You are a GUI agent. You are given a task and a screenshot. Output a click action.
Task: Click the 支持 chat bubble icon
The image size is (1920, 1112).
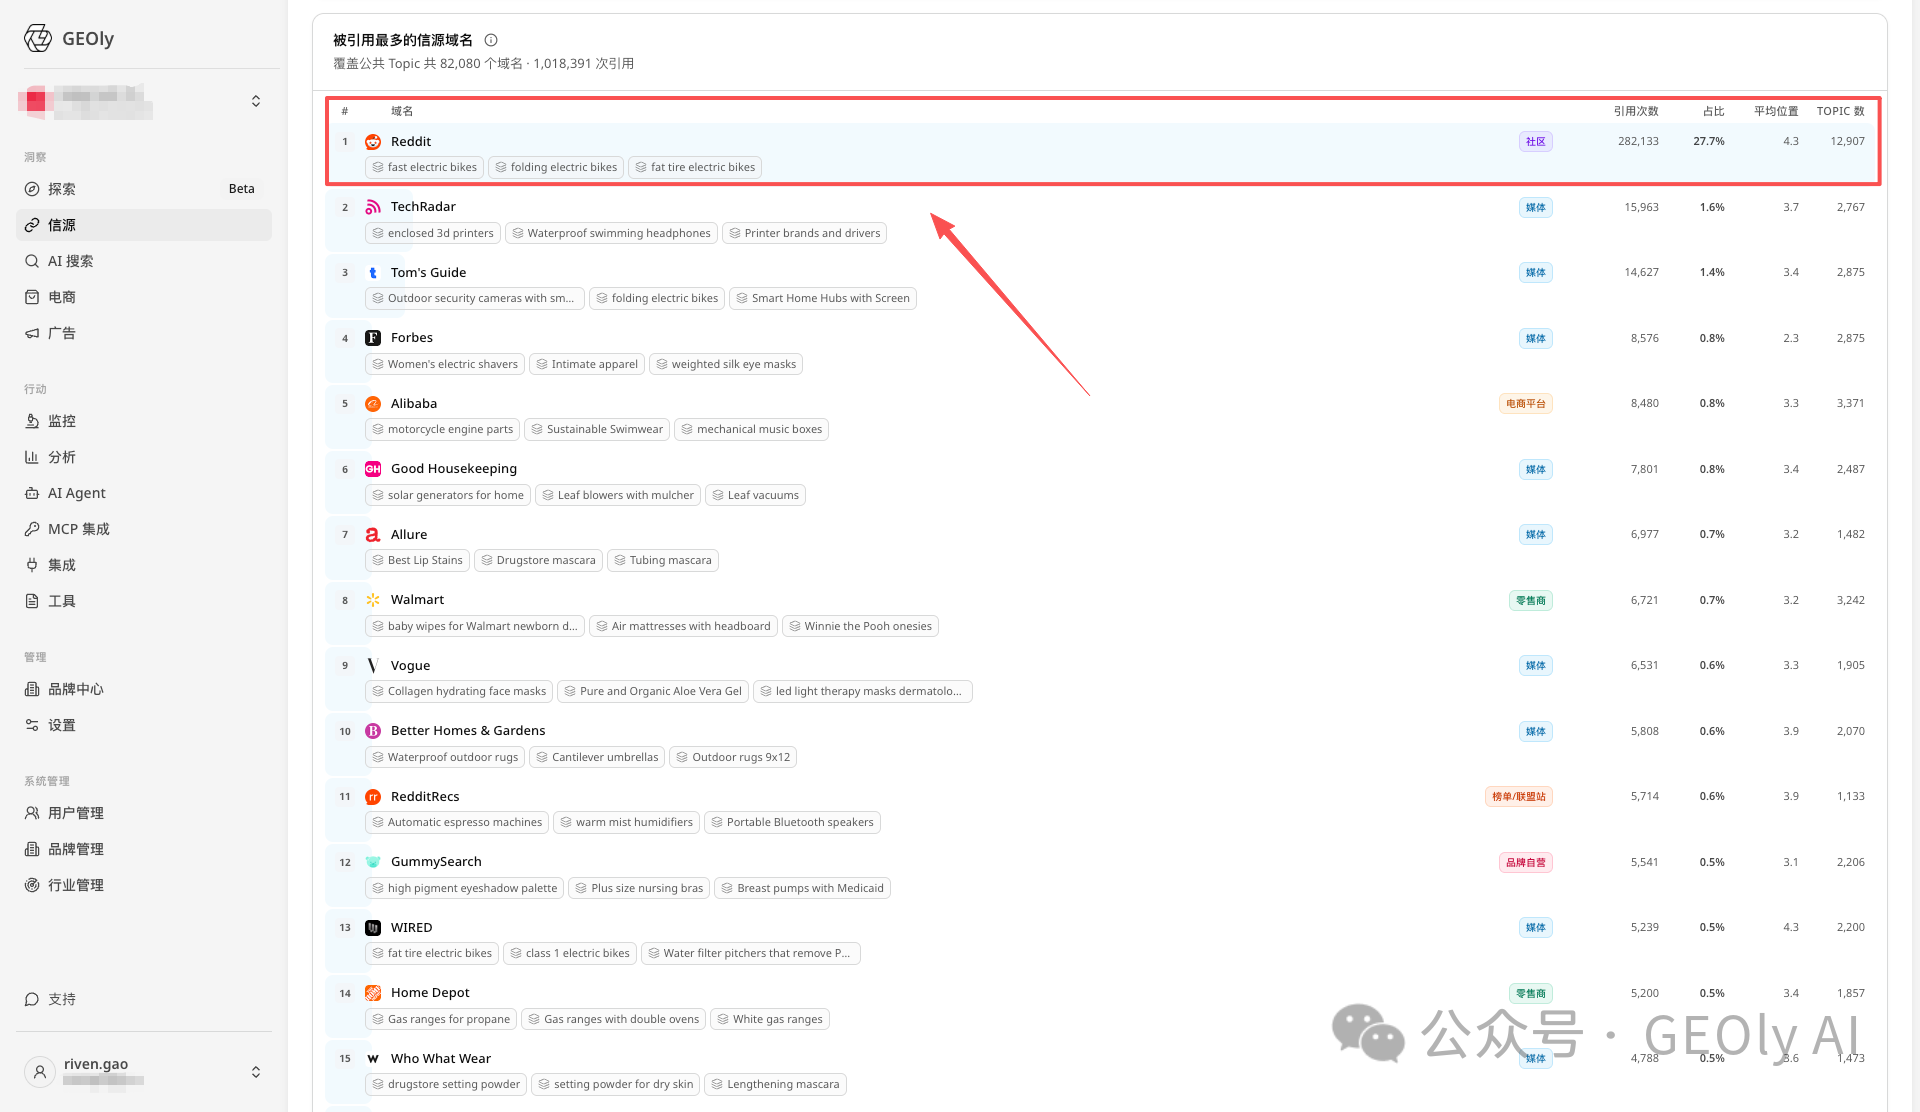coord(32,999)
